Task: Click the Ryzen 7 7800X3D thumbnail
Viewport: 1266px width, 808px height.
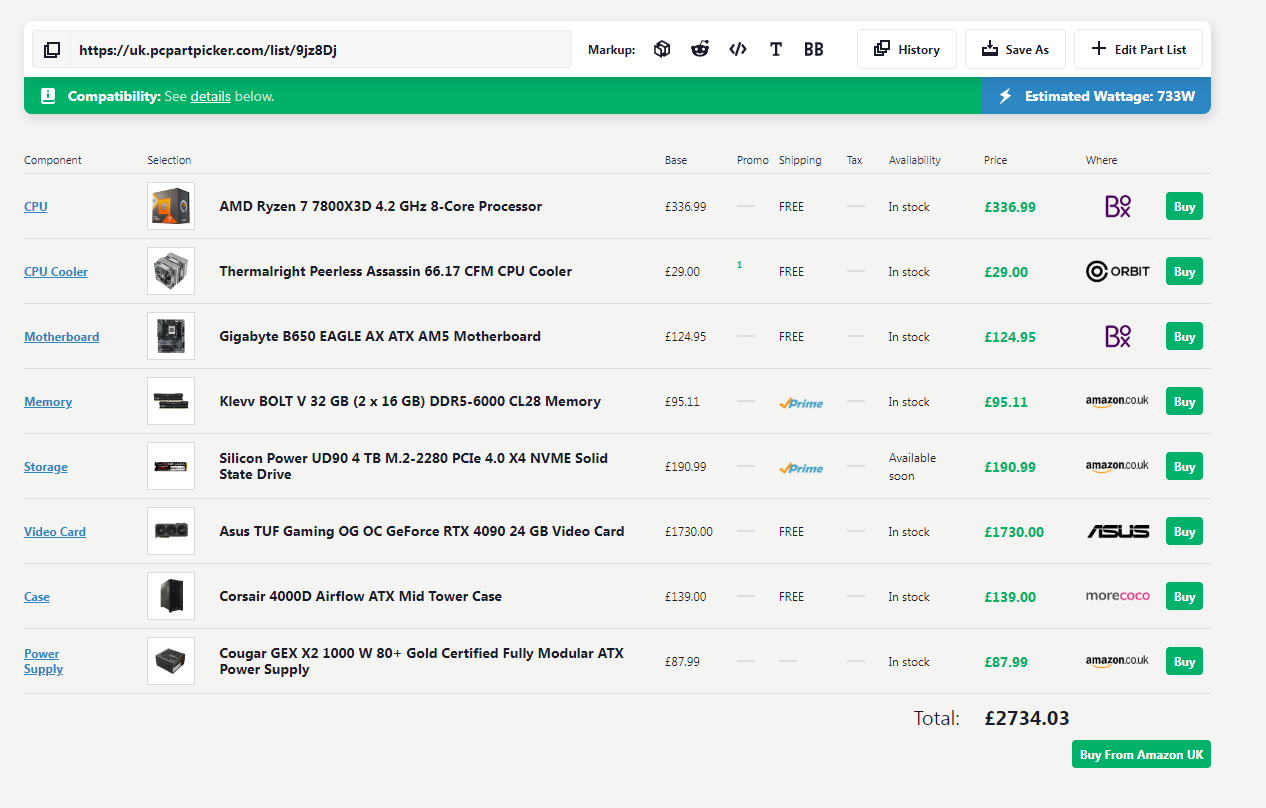Action: pyautogui.click(x=171, y=206)
